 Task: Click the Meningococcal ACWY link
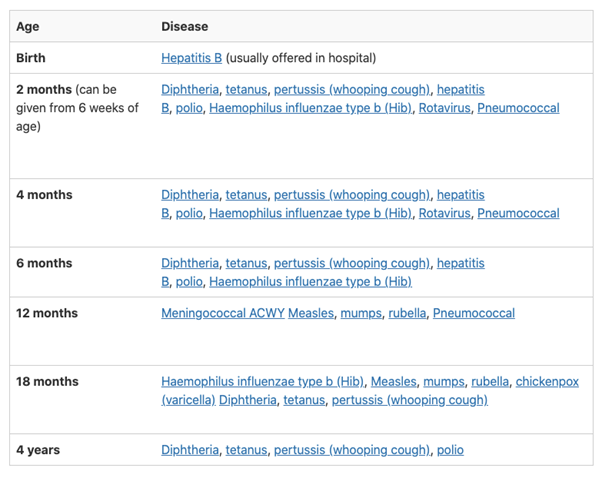[222, 313]
